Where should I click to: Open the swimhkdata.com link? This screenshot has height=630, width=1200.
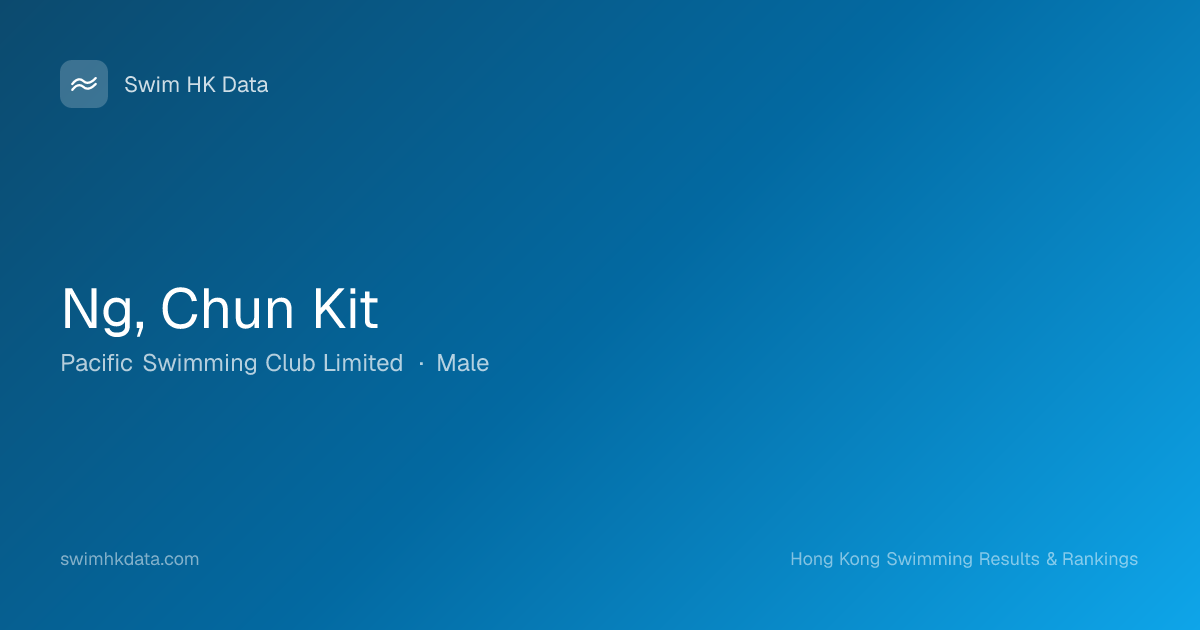130,559
